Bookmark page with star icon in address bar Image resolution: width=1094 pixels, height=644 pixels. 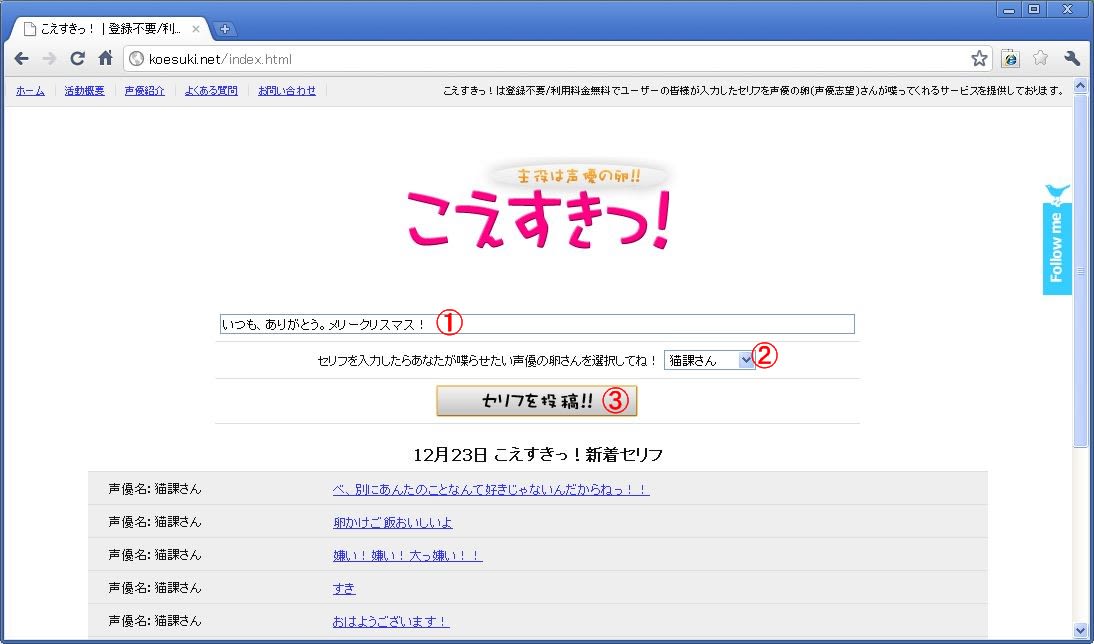pos(979,59)
